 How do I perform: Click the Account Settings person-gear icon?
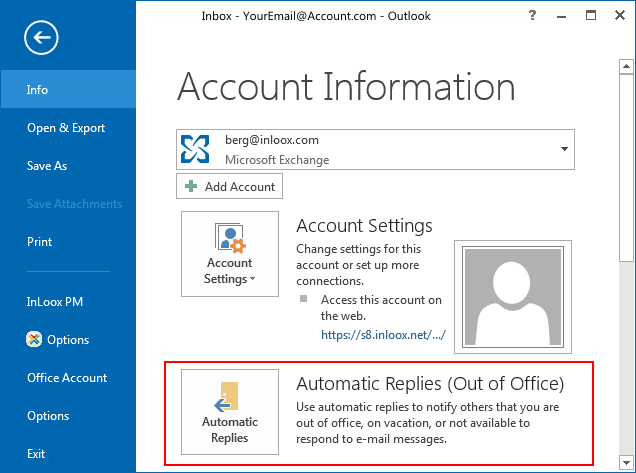coord(230,238)
